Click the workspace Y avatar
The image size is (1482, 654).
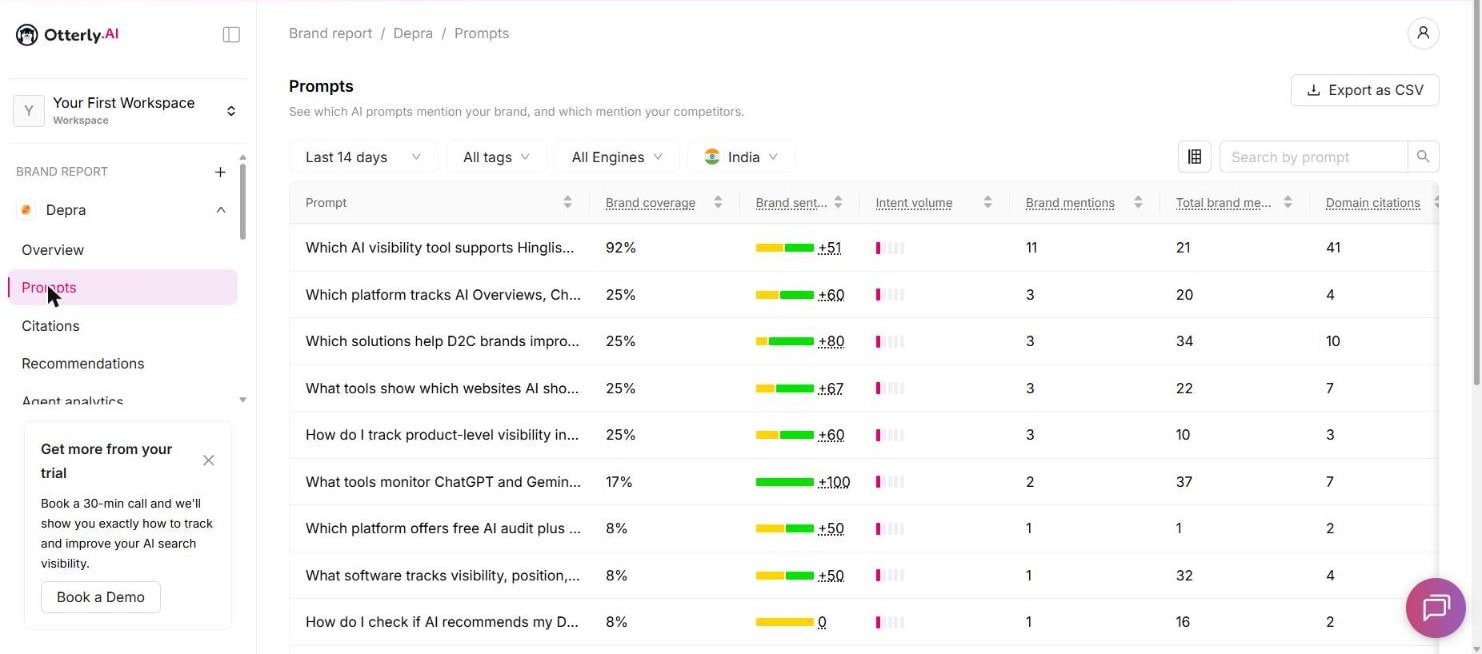(28, 111)
